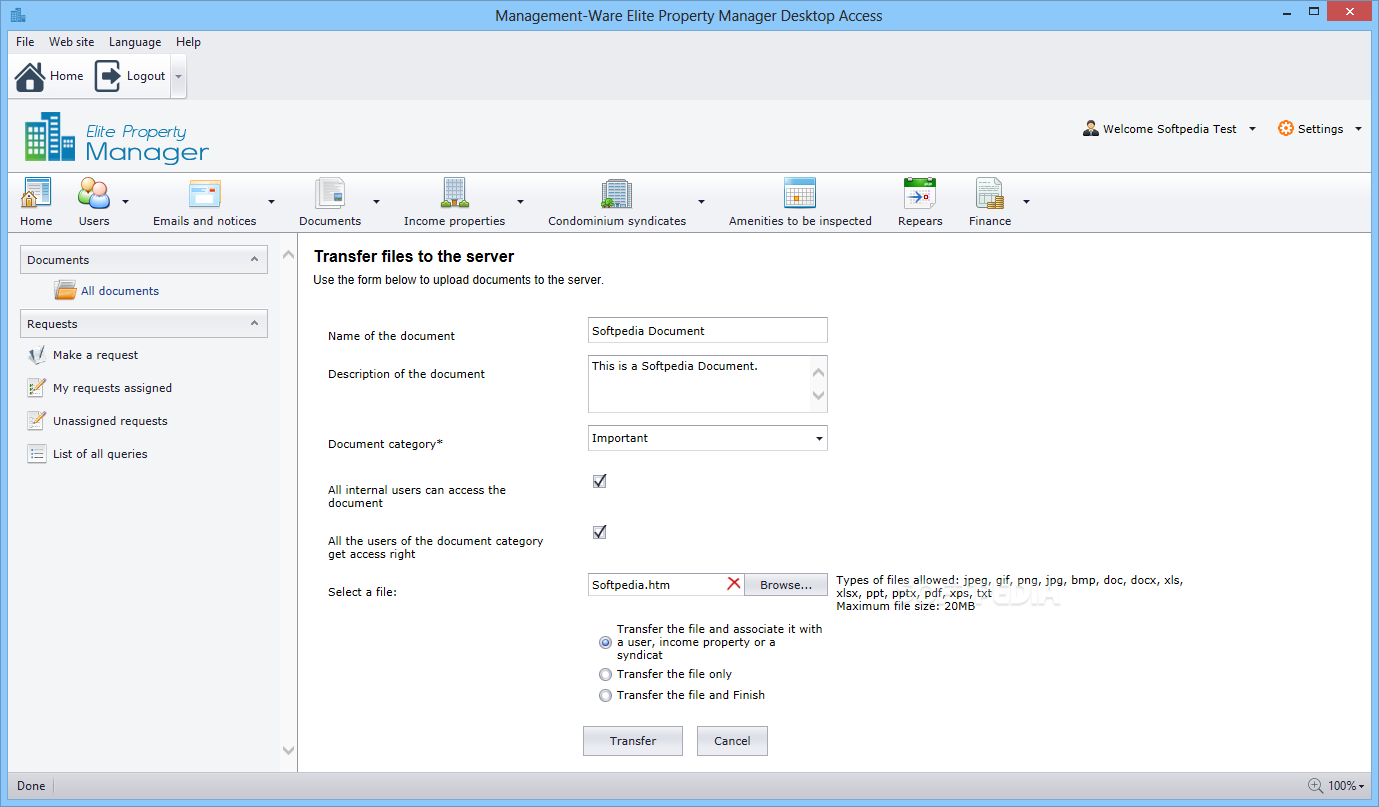1379x807 pixels.
Task: Click List of all queries icon
Action: [37, 454]
